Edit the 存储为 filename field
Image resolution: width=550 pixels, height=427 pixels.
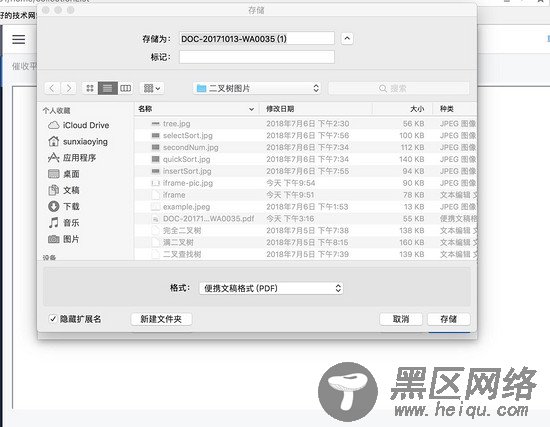pos(257,38)
